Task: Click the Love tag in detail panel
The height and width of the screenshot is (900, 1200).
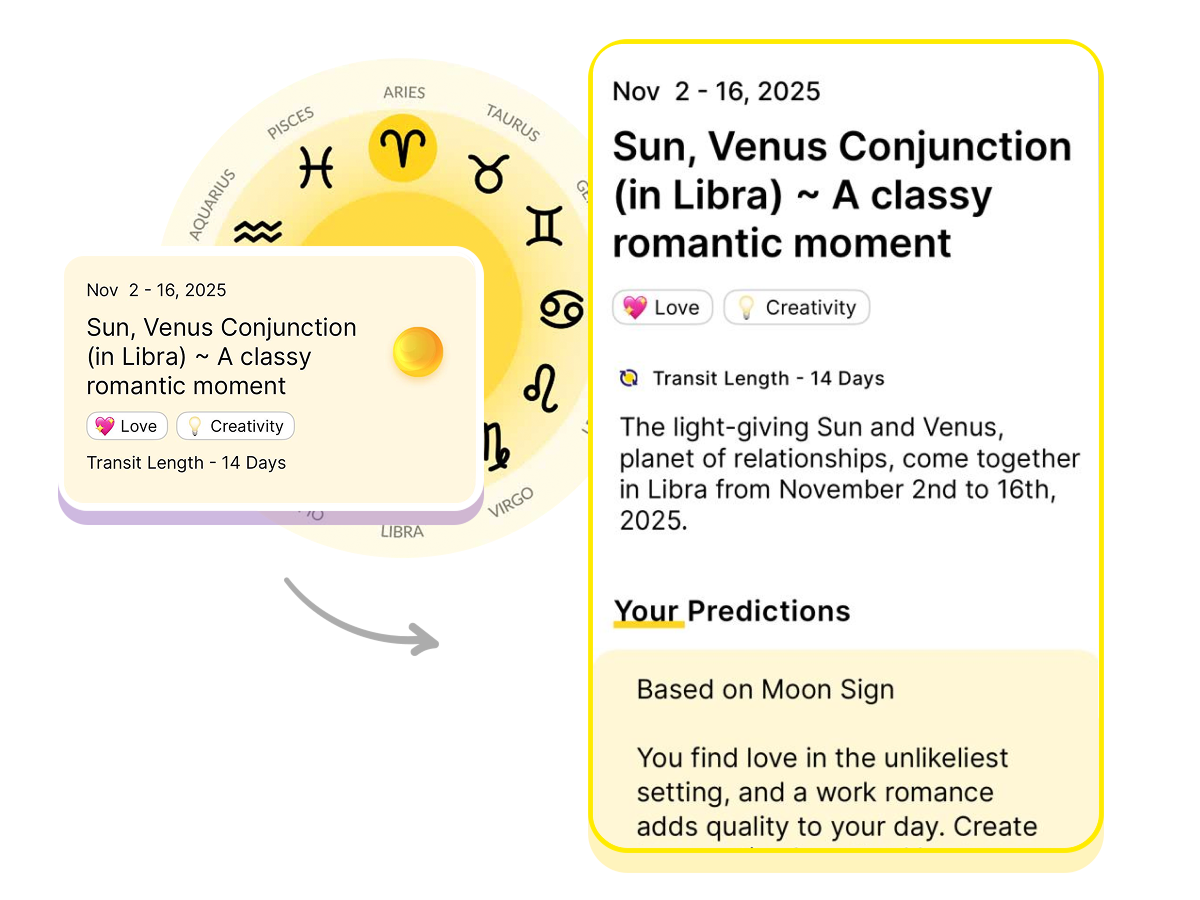Action: click(x=662, y=308)
